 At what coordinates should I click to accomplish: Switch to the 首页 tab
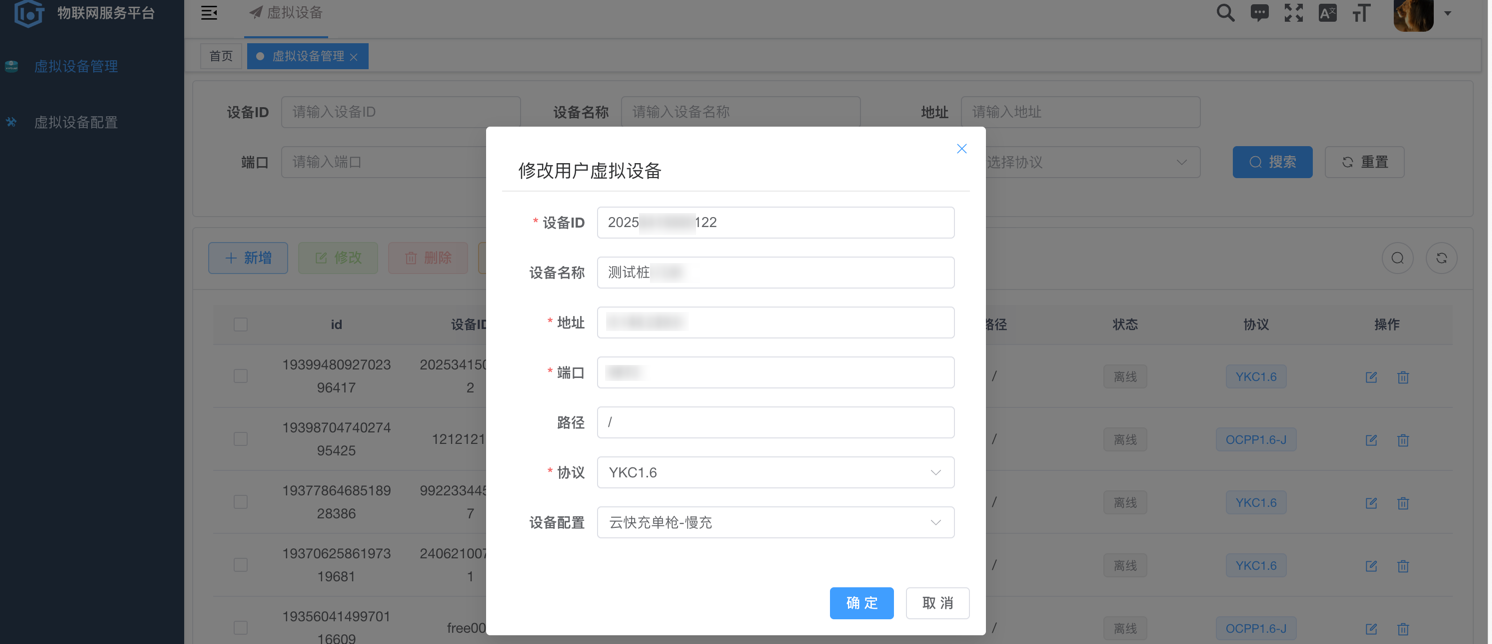[221, 56]
